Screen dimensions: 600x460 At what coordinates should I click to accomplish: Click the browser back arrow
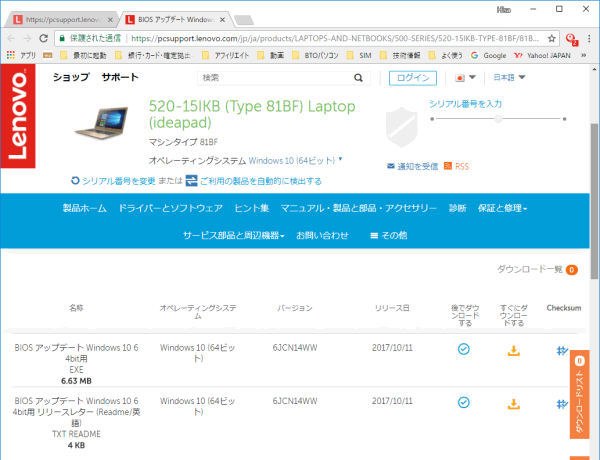point(11,38)
